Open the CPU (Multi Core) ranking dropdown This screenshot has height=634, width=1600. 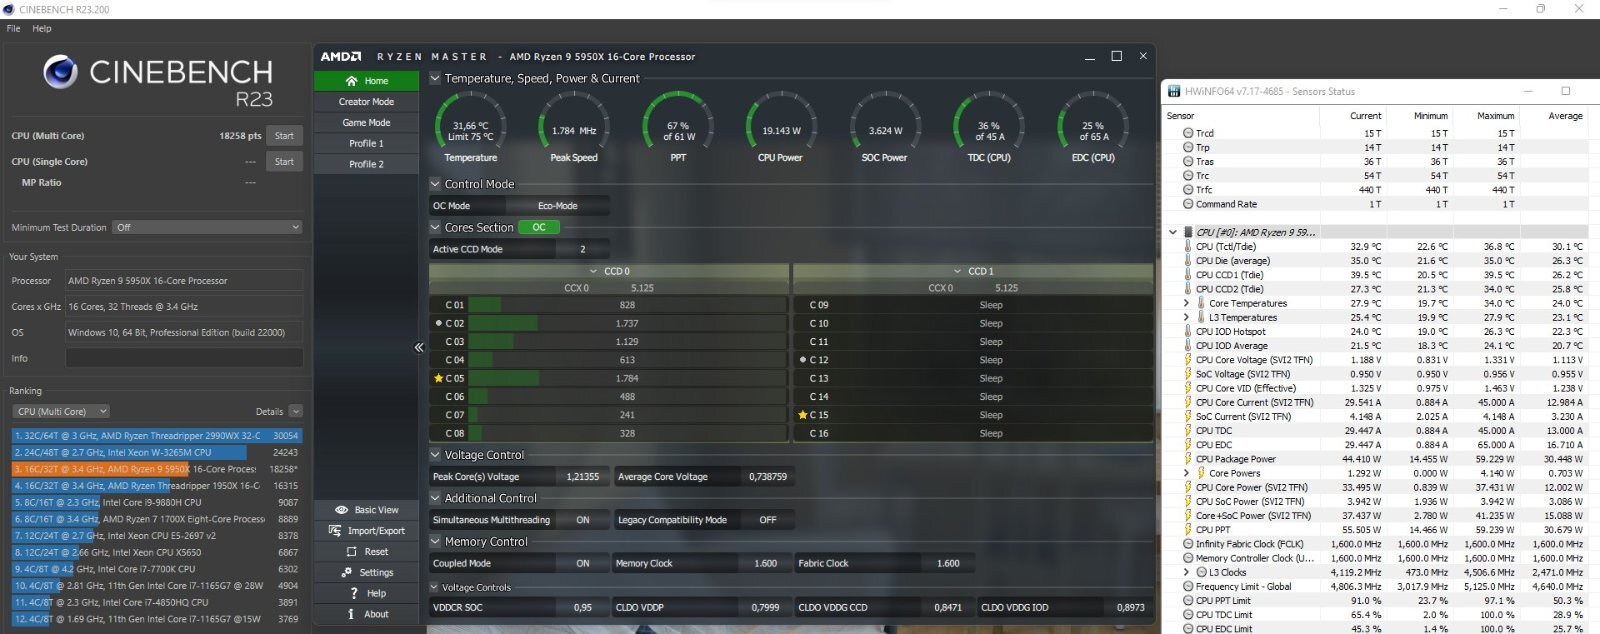click(61, 411)
